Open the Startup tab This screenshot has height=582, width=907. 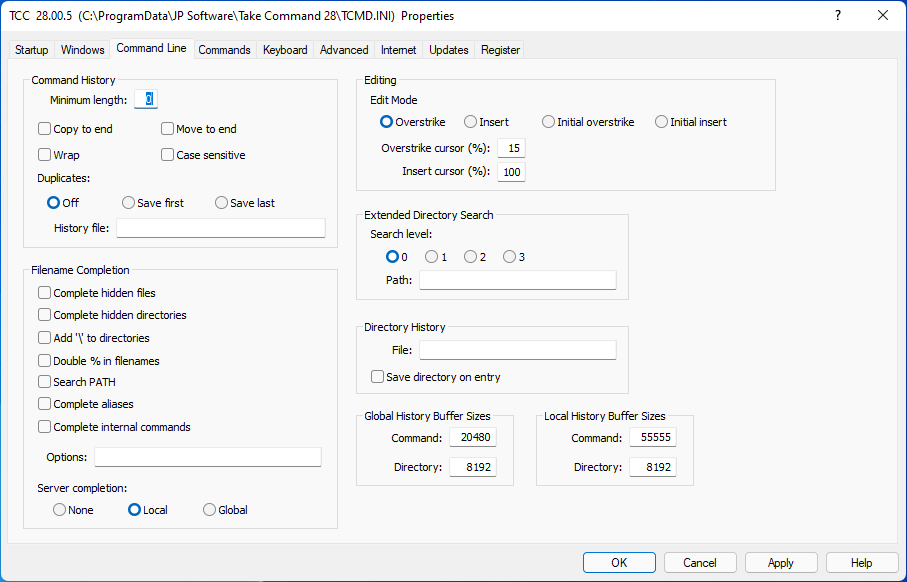(x=31, y=50)
